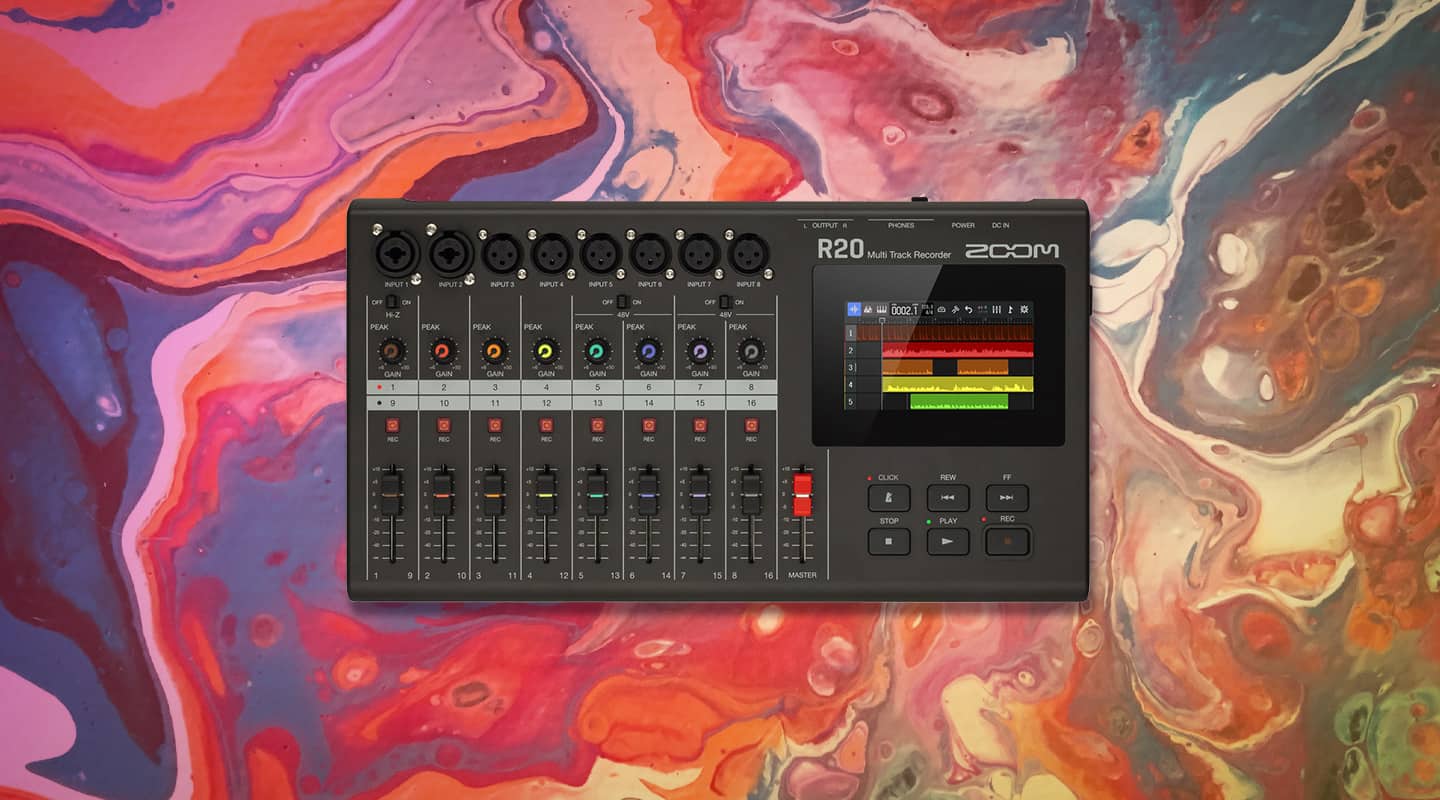The width and height of the screenshot is (1440, 800).
Task: Arm the REC button on channel 1
Action: [x=393, y=425]
